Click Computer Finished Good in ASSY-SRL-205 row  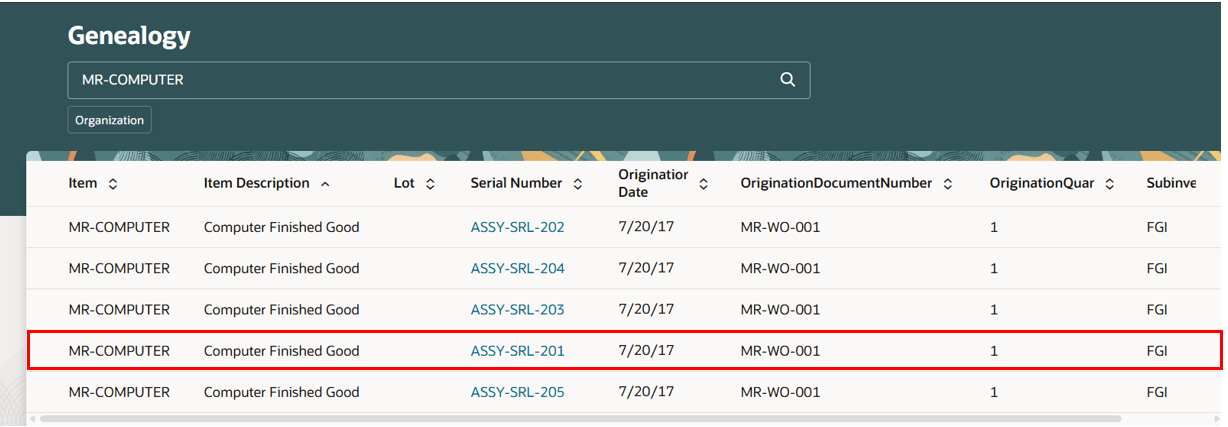coord(281,392)
